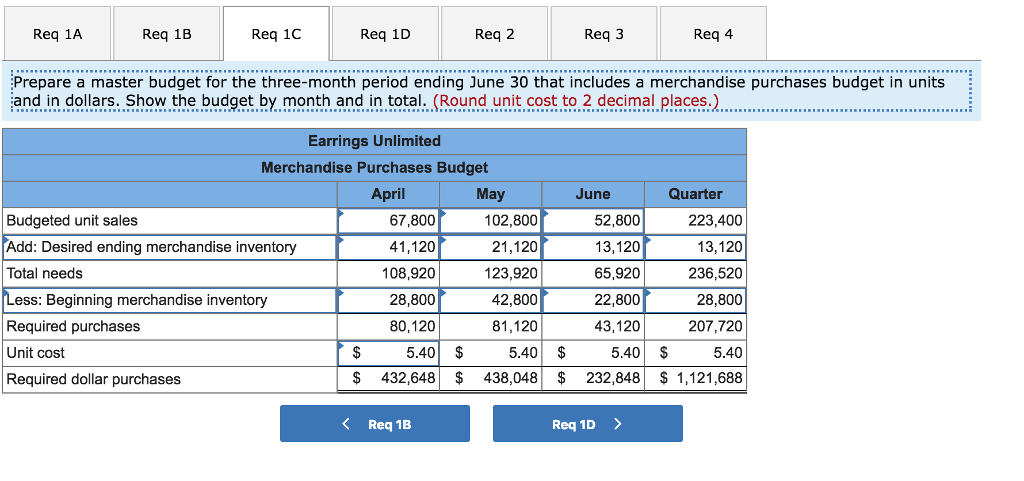This screenshot has width=1024, height=481.
Task: Edit May budgeted unit sales cell
Action: 491,221
